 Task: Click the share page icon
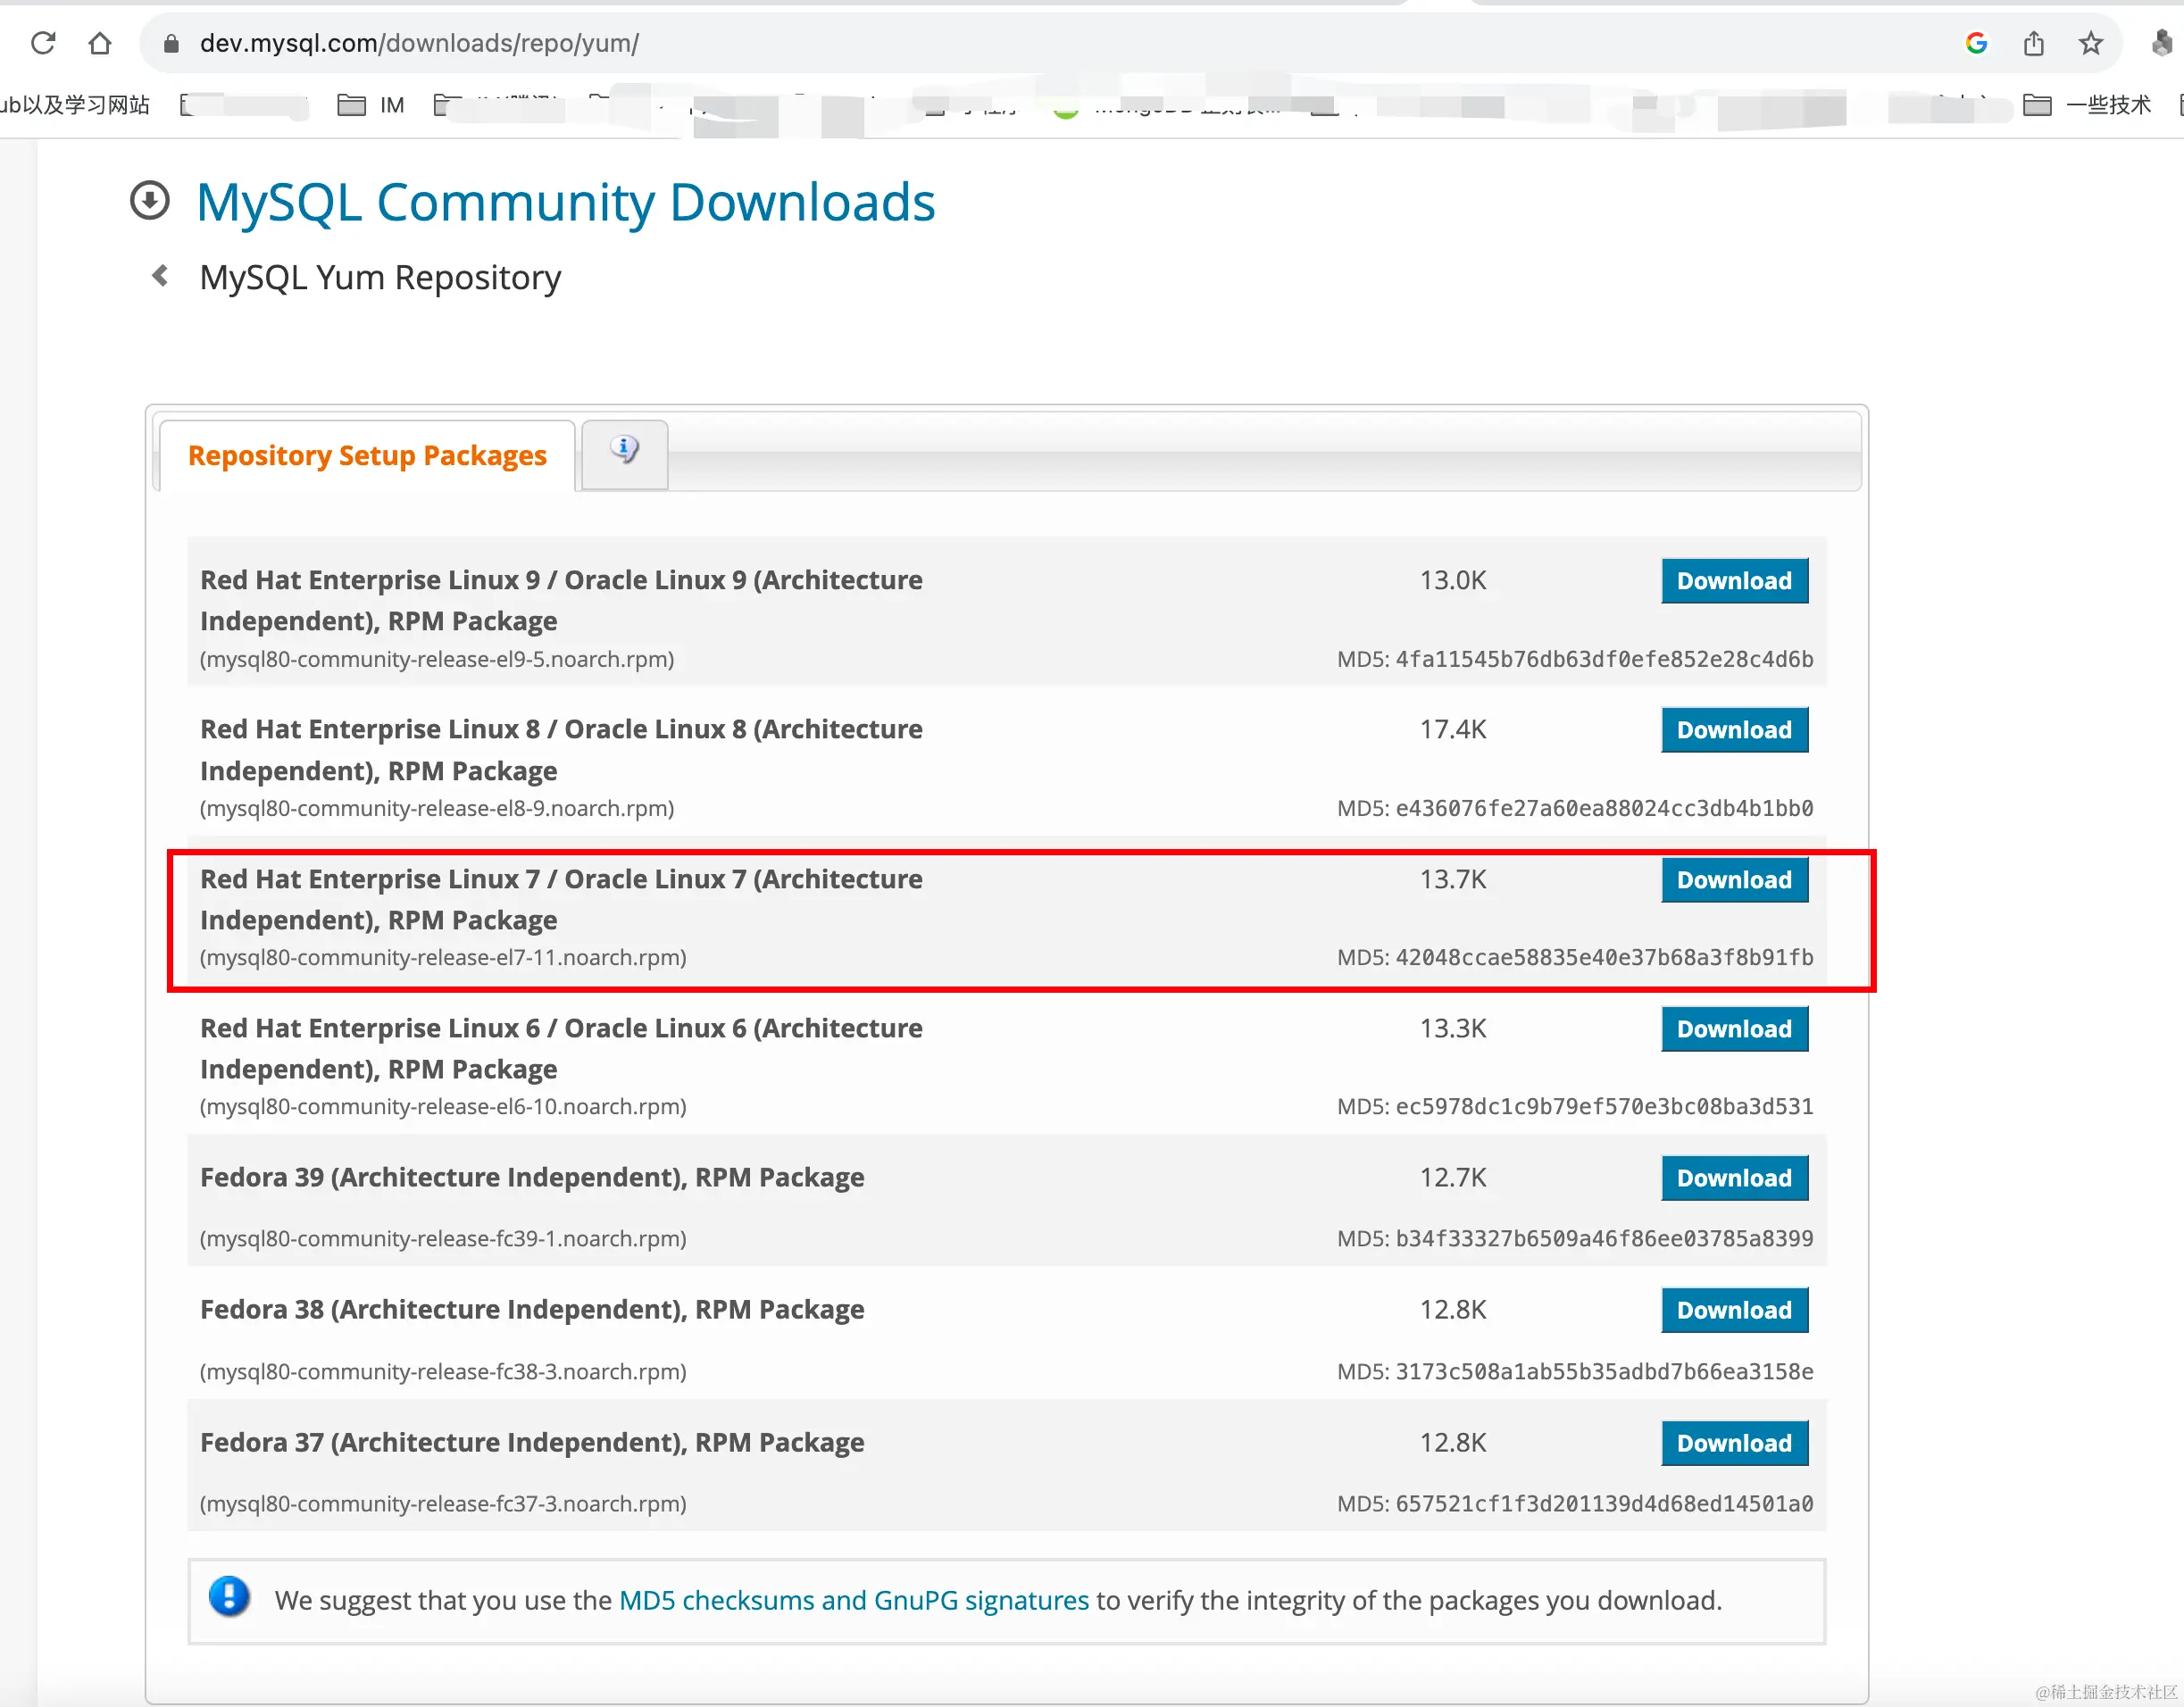[2033, 43]
